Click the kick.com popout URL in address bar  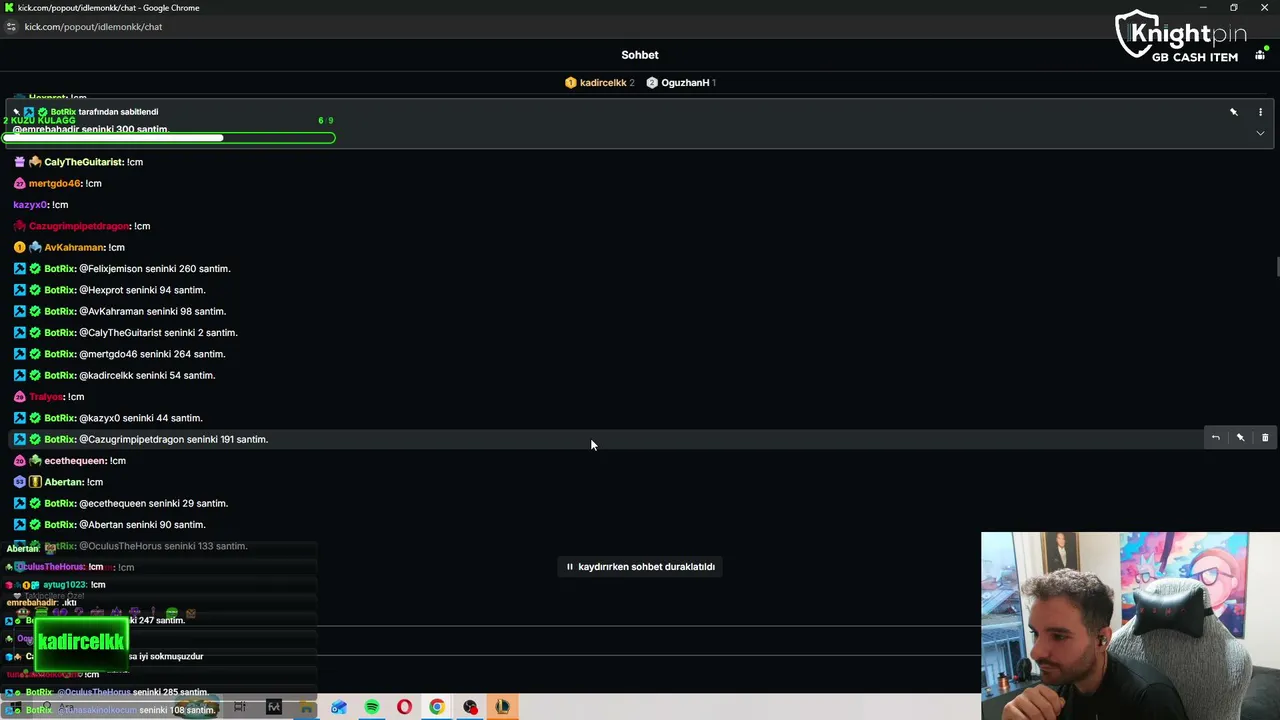coord(93,27)
